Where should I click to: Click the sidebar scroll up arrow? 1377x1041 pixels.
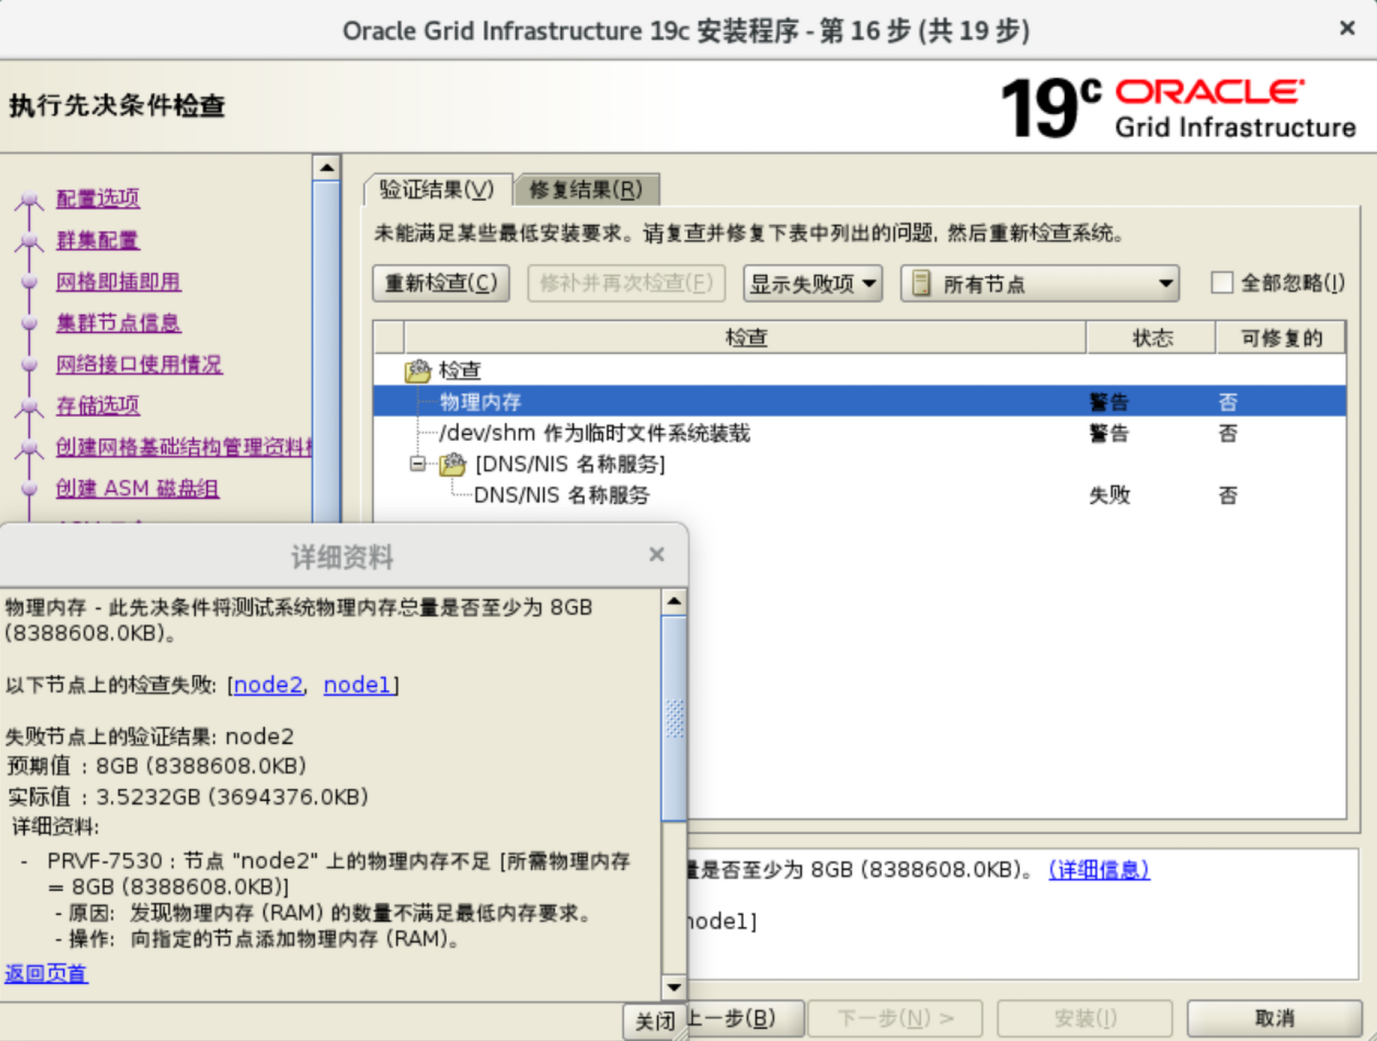pyautogui.click(x=327, y=168)
